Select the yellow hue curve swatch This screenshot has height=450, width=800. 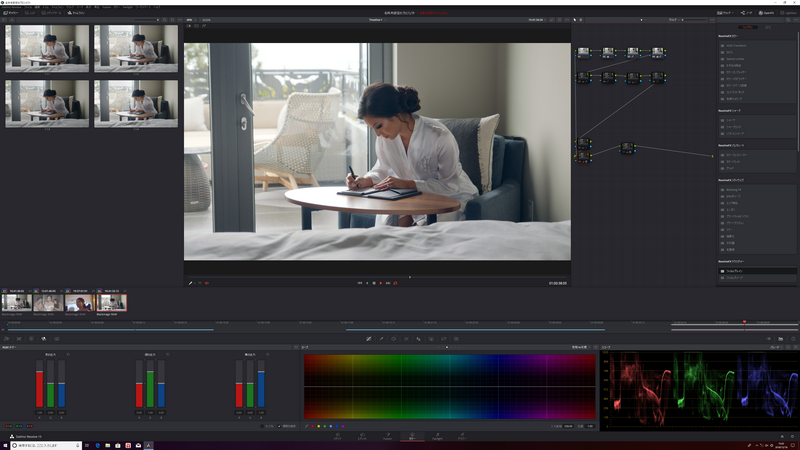point(319,426)
